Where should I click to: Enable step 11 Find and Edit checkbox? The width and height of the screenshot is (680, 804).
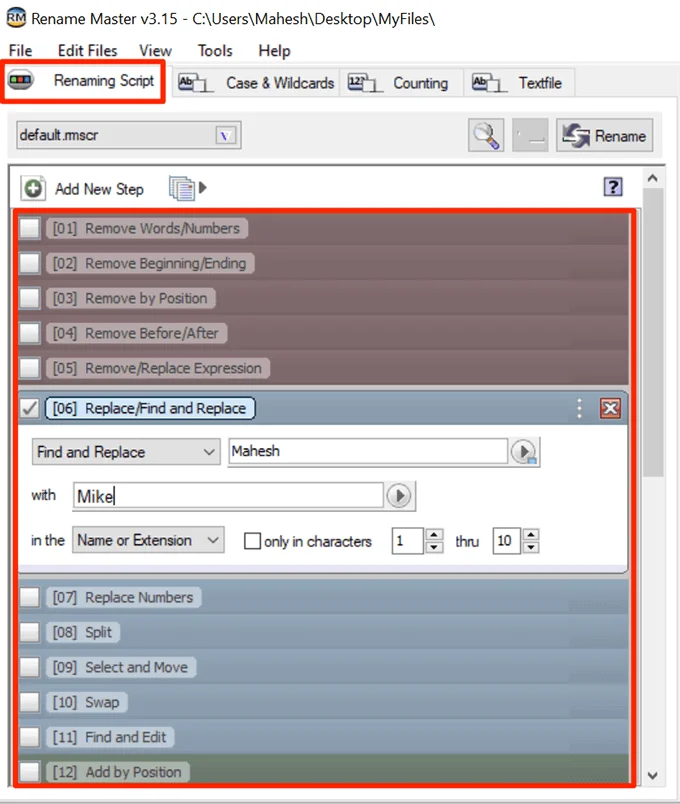tap(29, 737)
